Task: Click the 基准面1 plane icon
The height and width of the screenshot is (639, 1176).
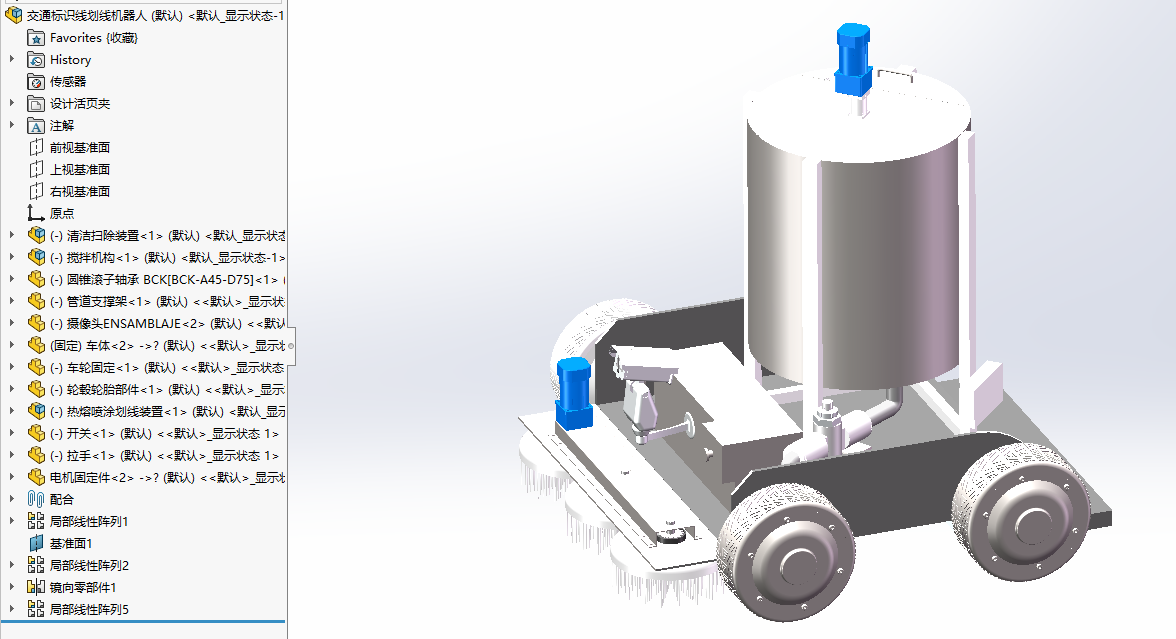Action: (x=35, y=543)
